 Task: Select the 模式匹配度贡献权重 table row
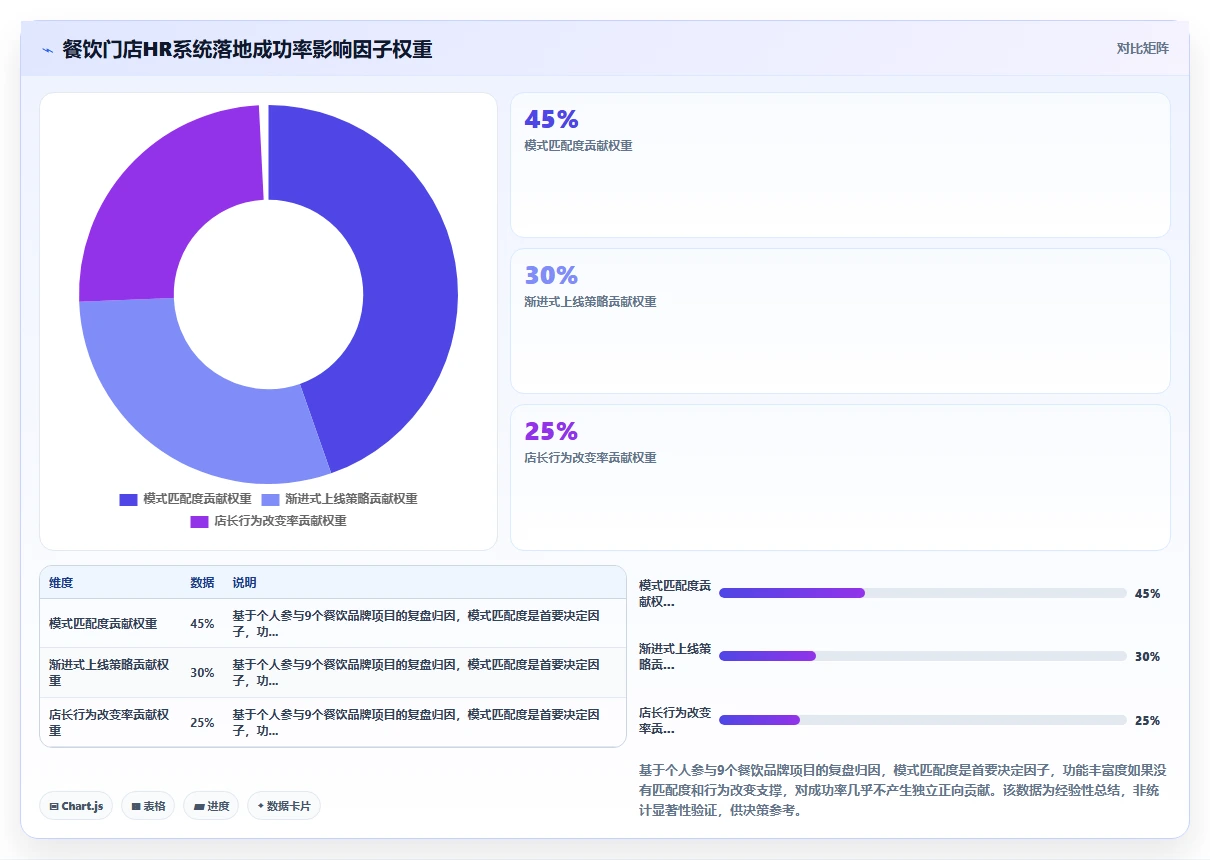tap(333, 623)
